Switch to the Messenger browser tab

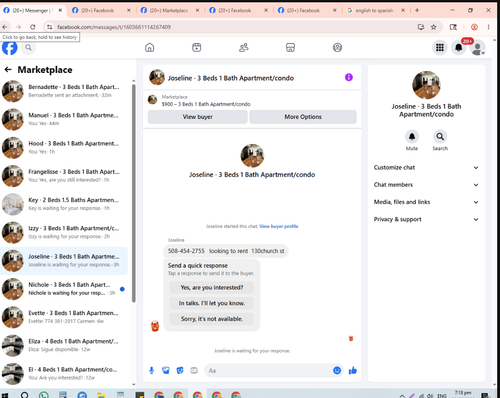click(x=32, y=10)
